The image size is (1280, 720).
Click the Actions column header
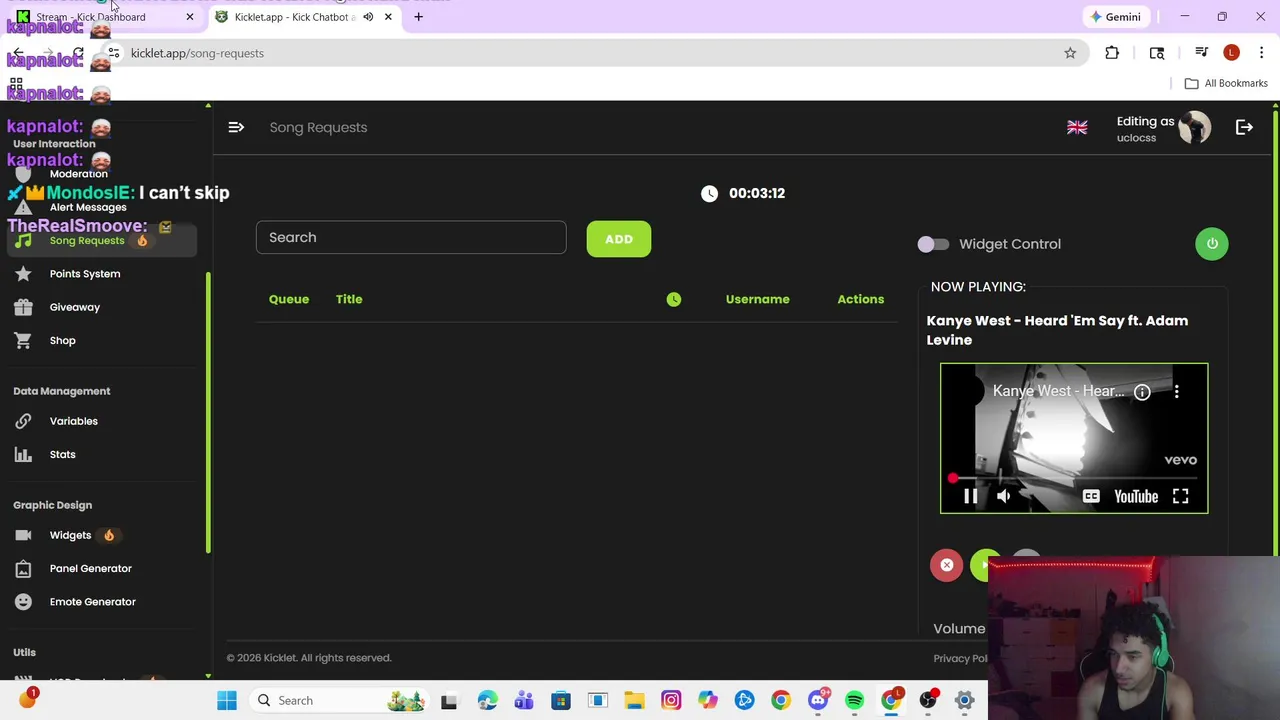860,299
